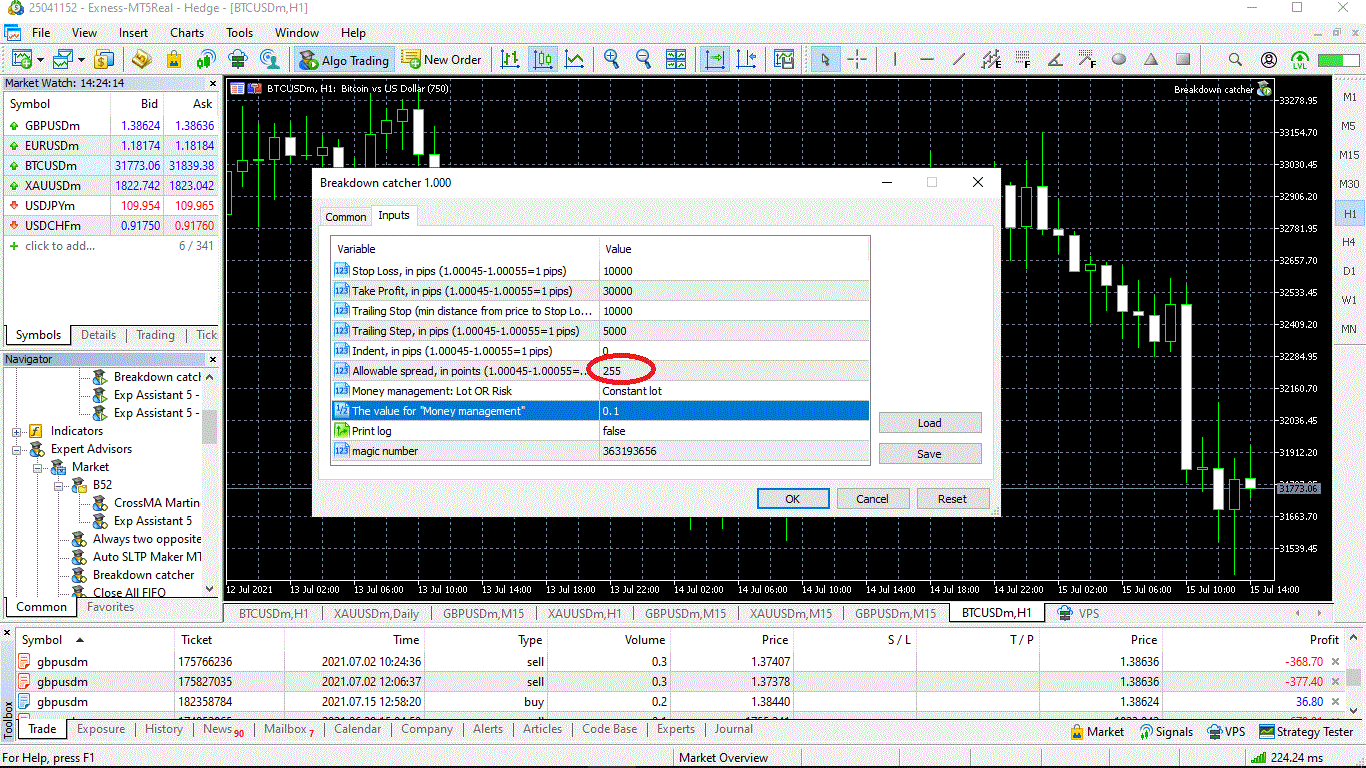This screenshot has width=1366, height=768.
Task: Select the triangle shape tool
Action: pyautogui.click(x=1151, y=59)
